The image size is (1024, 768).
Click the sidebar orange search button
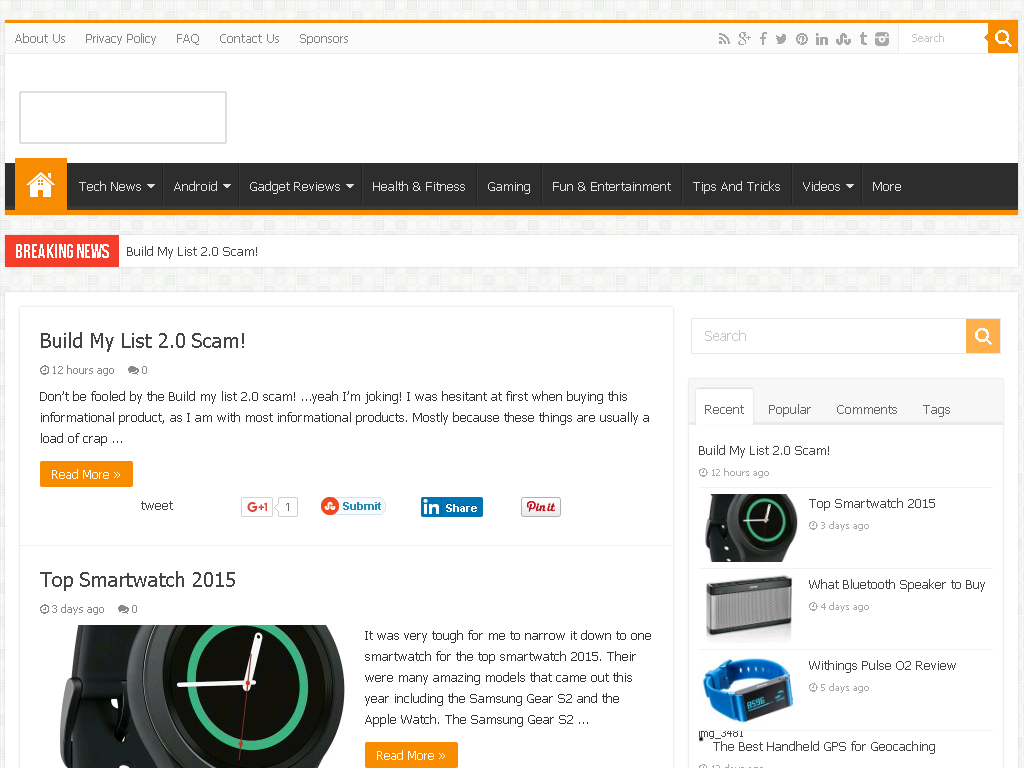coord(983,336)
